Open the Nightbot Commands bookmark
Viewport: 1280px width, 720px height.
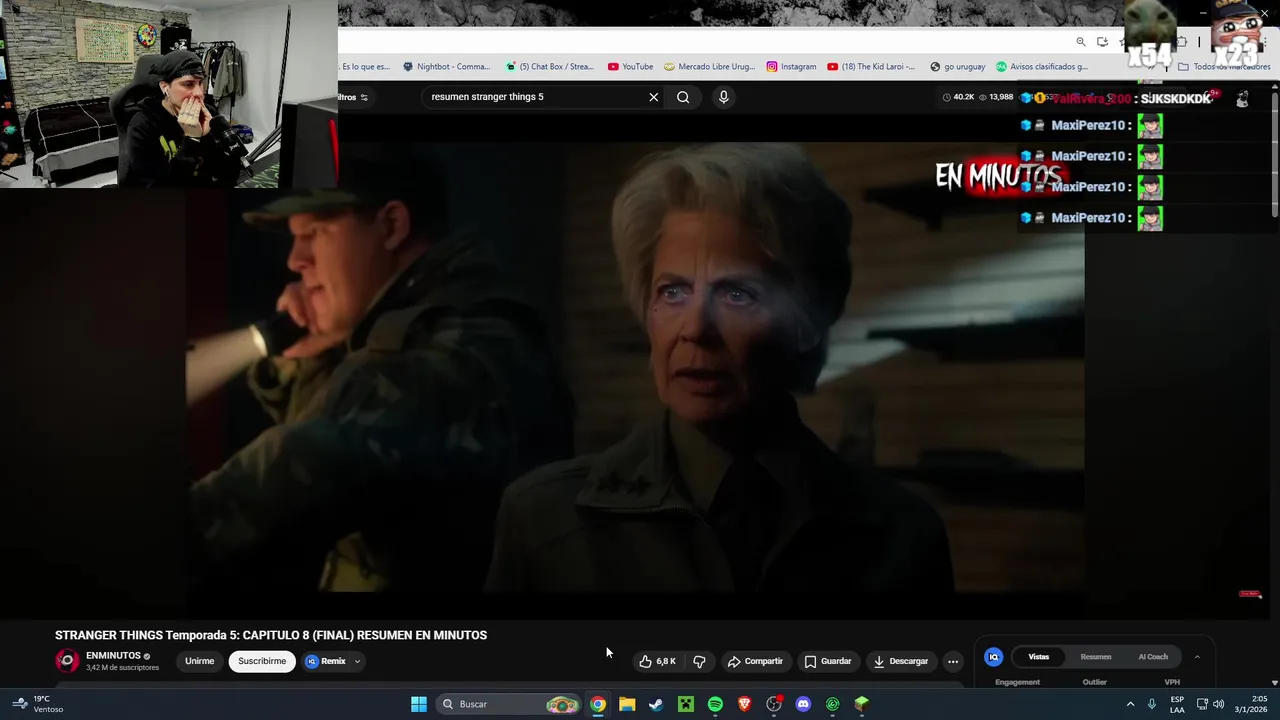(446, 67)
